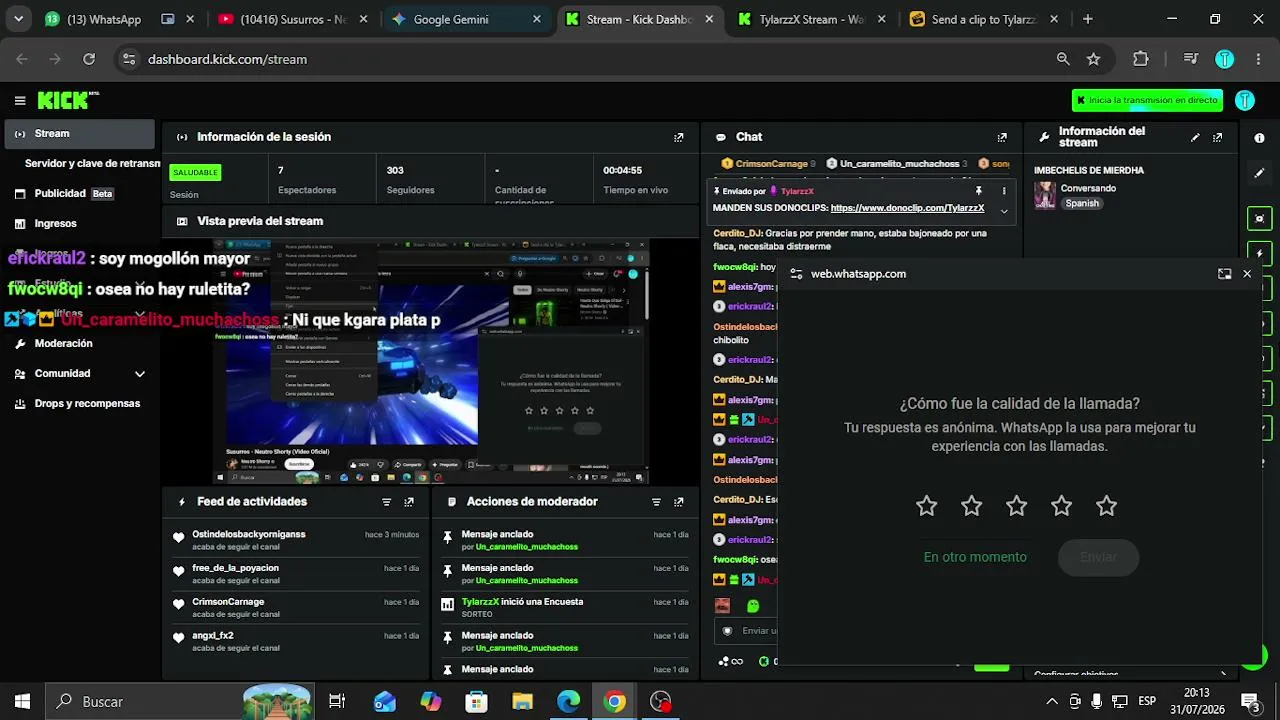Image resolution: width=1280 pixels, height=720 pixels.
Task: Close the YouTube Susurros tab
Action: [x=363, y=19]
